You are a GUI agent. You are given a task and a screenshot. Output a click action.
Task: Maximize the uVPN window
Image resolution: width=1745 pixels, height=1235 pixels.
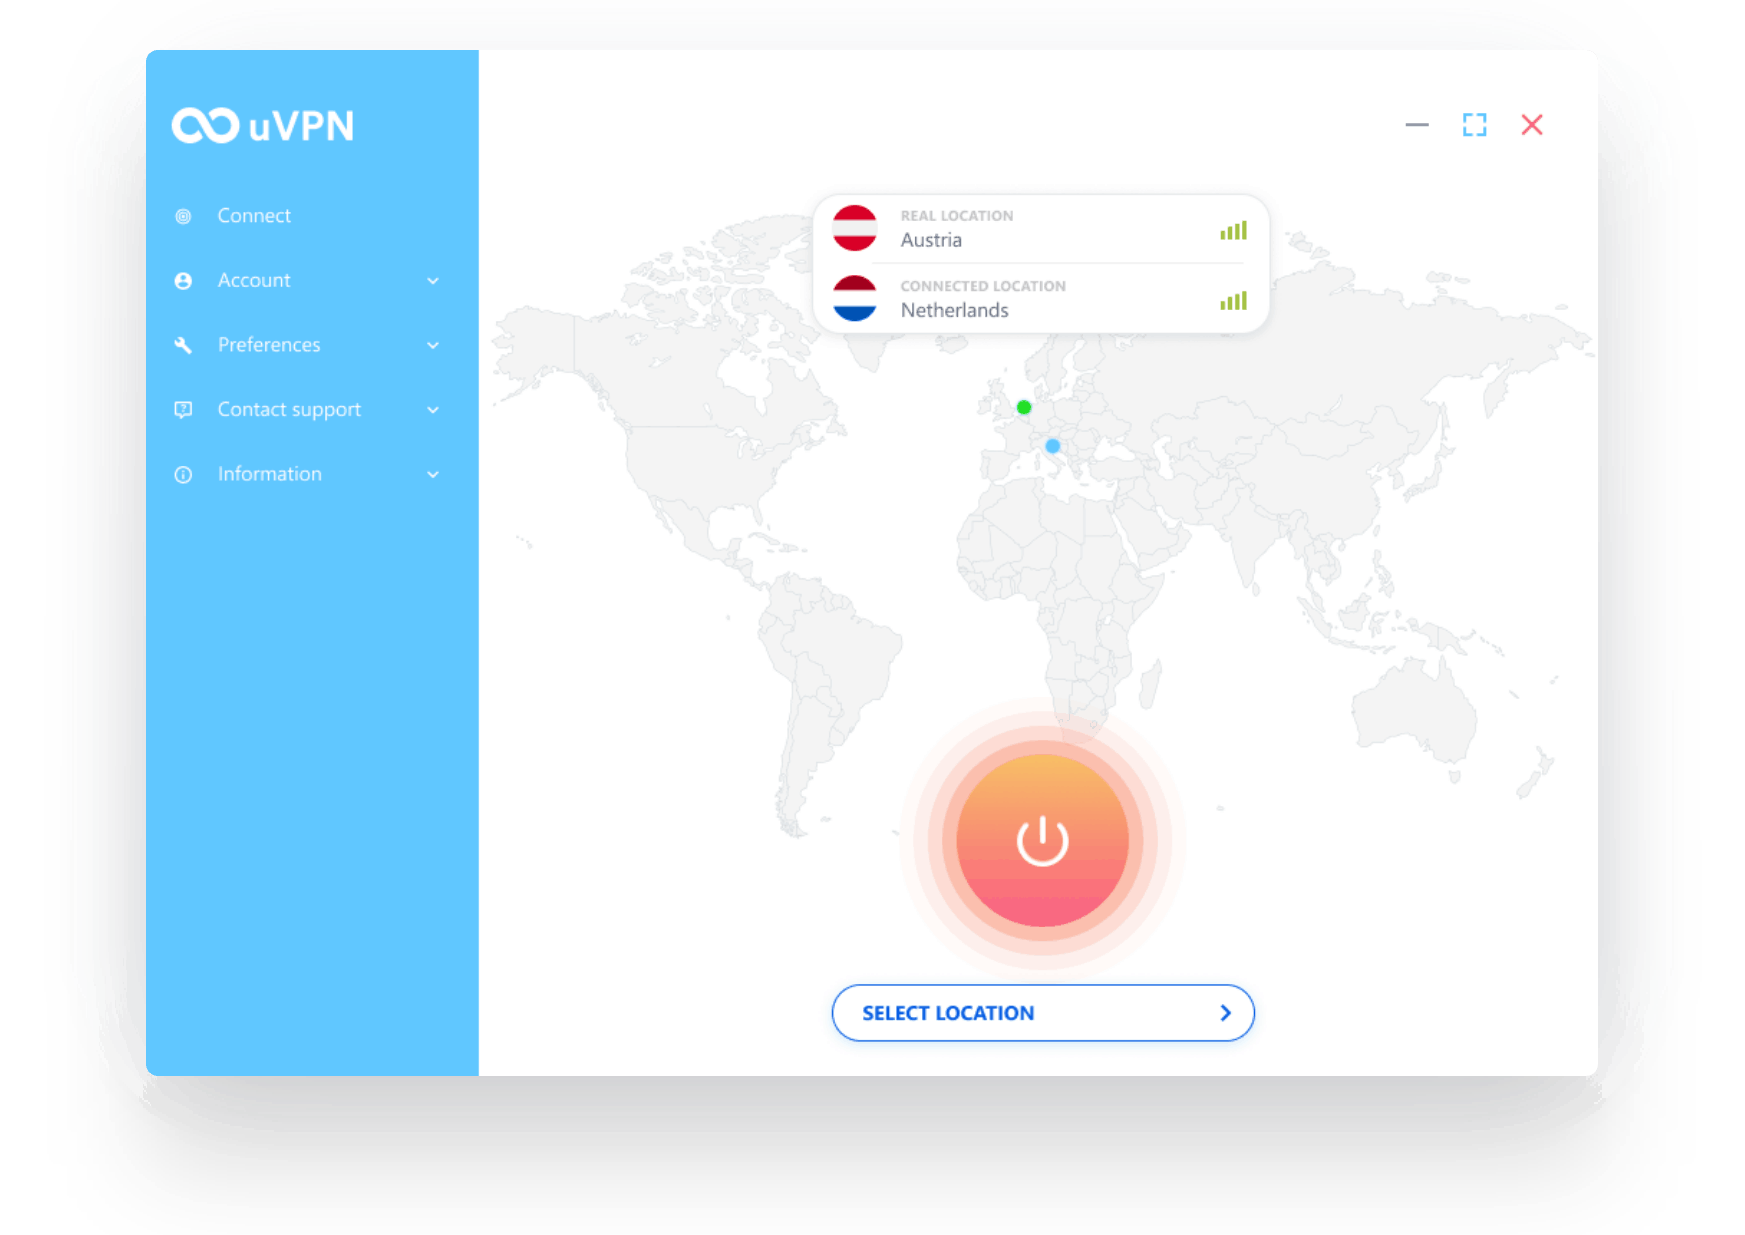pos(1474,125)
